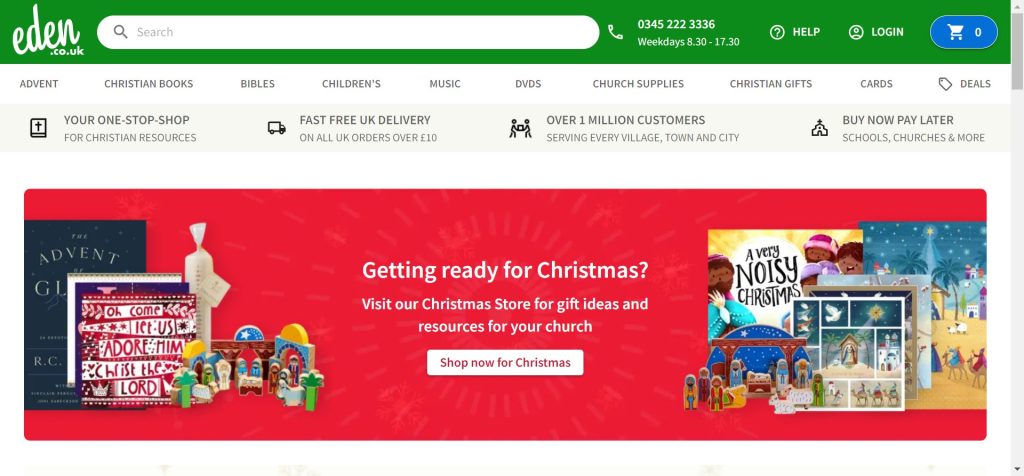The image size is (1024, 476).
Task: Click the Login user profile icon
Action: [x=856, y=32]
